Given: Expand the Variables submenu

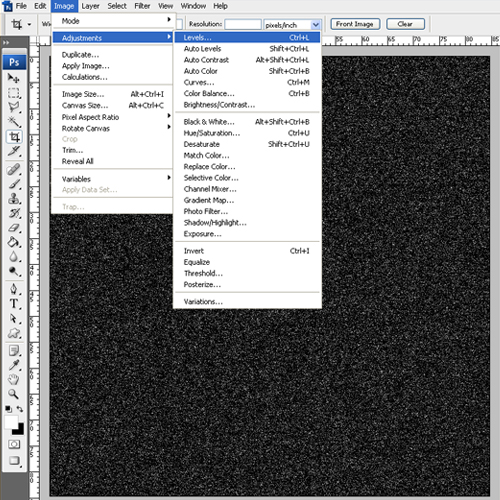Looking at the screenshot, I should 112,179.
